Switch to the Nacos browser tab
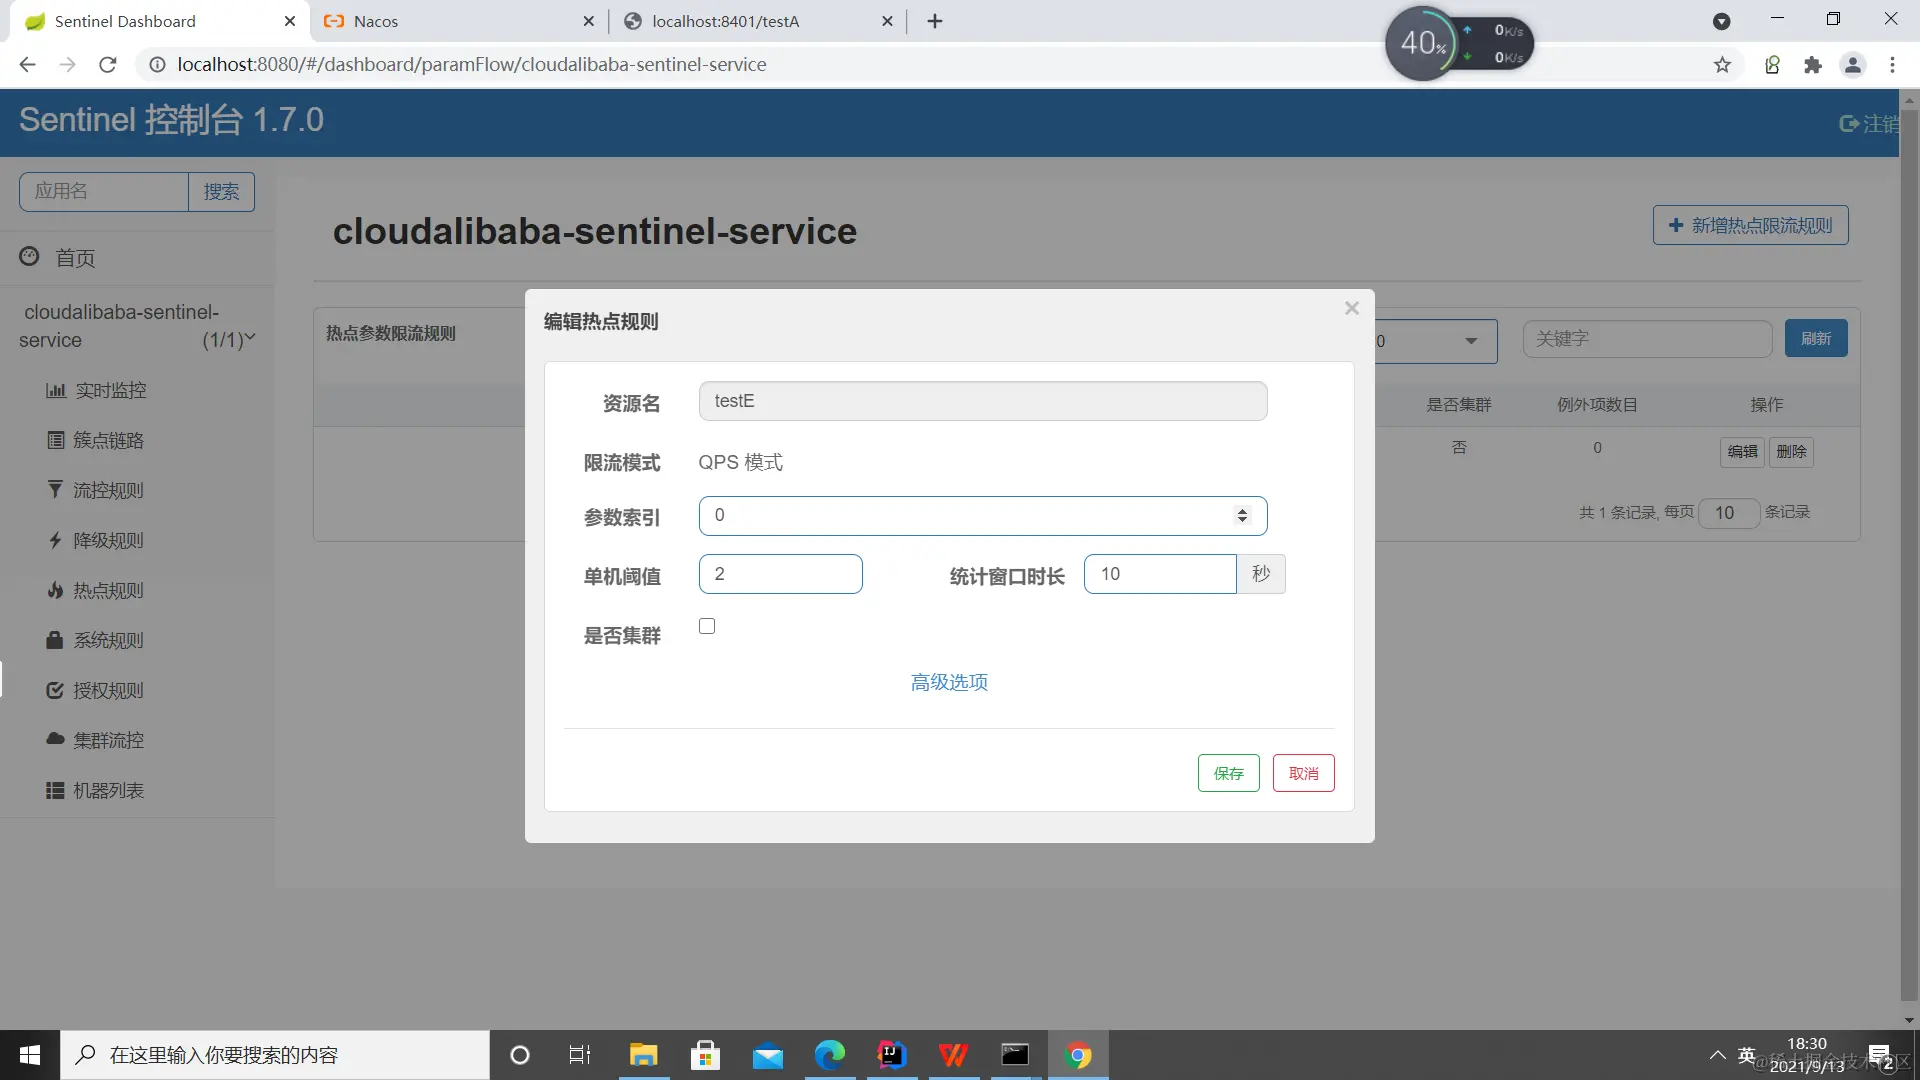This screenshot has width=1920, height=1080. tap(376, 21)
